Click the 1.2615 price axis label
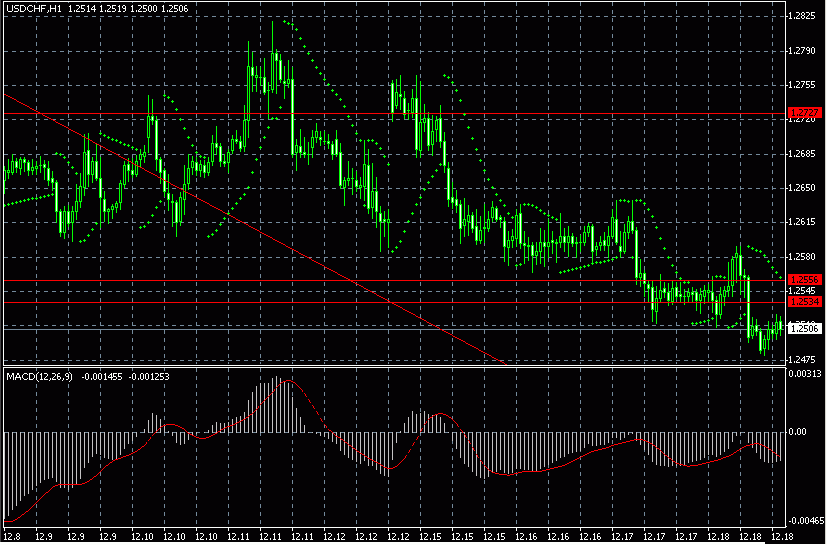This screenshot has width=827, height=545. 803,222
